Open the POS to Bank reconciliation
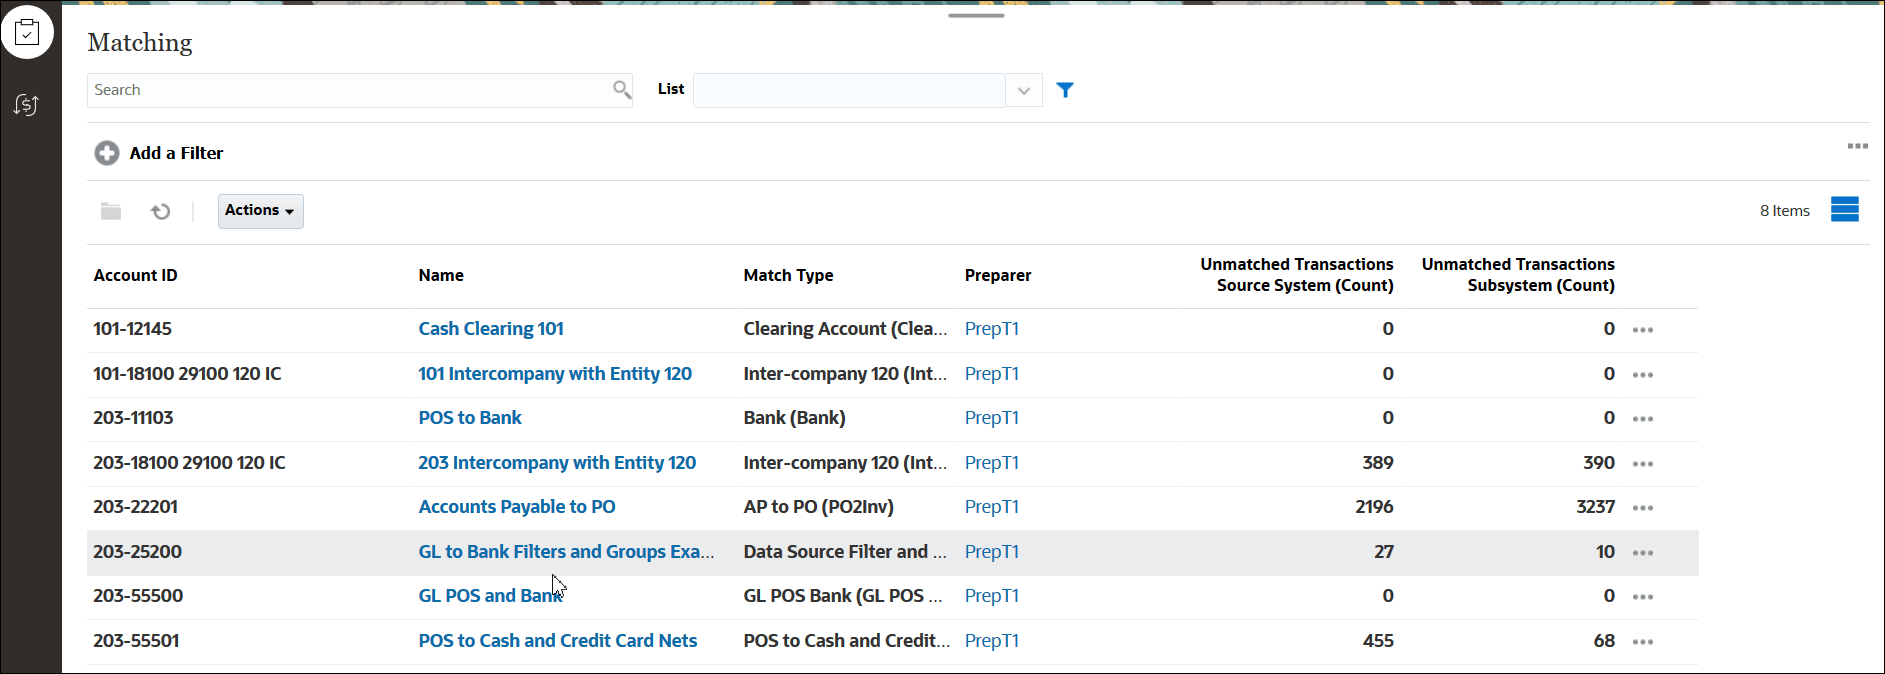This screenshot has height=674, width=1885. [x=470, y=418]
